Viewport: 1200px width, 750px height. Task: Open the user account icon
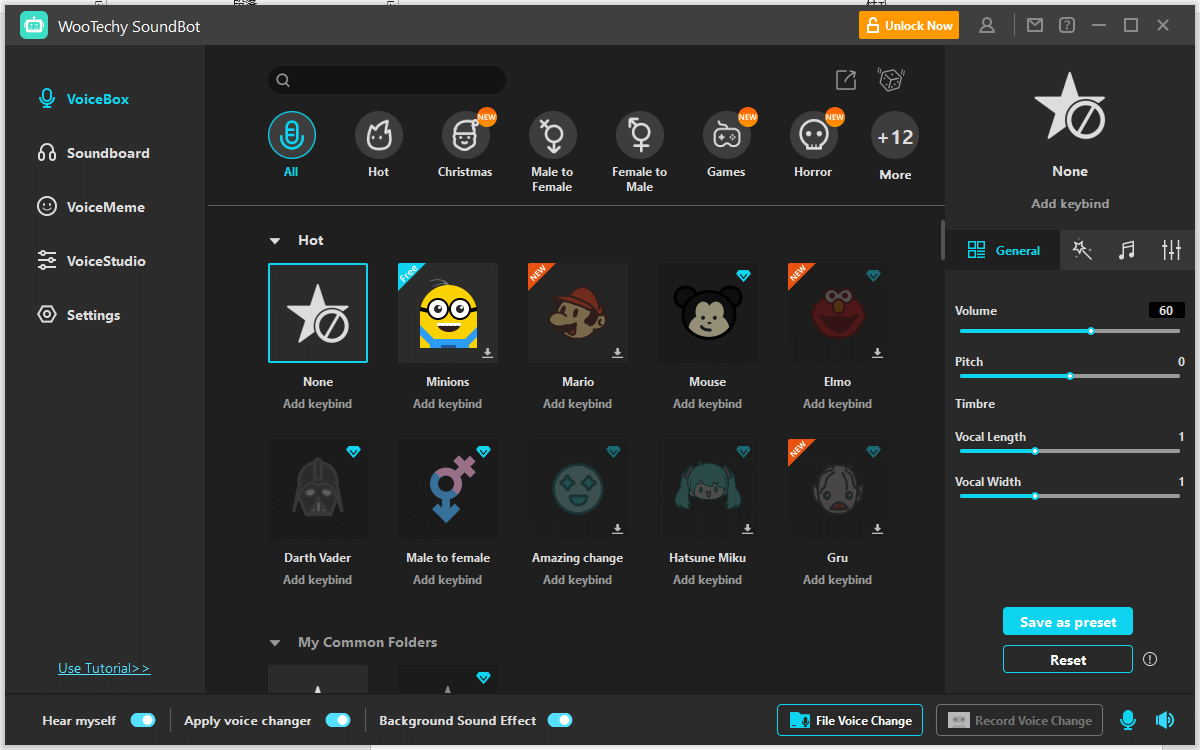pyautogui.click(x=987, y=26)
